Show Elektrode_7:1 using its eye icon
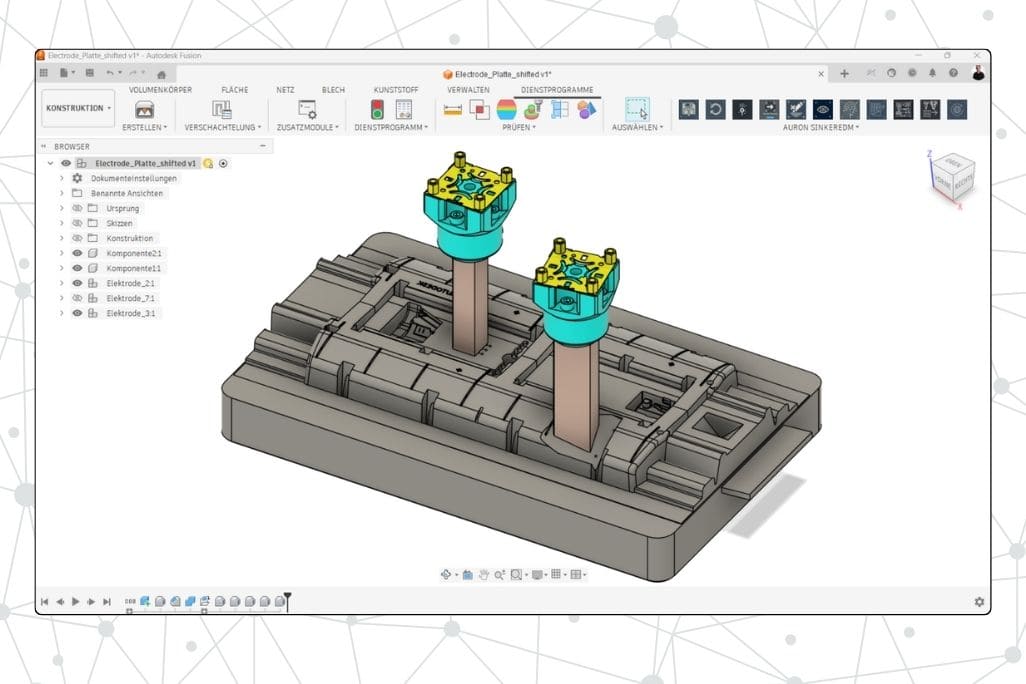The height and width of the screenshot is (684, 1026). [x=77, y=298]
